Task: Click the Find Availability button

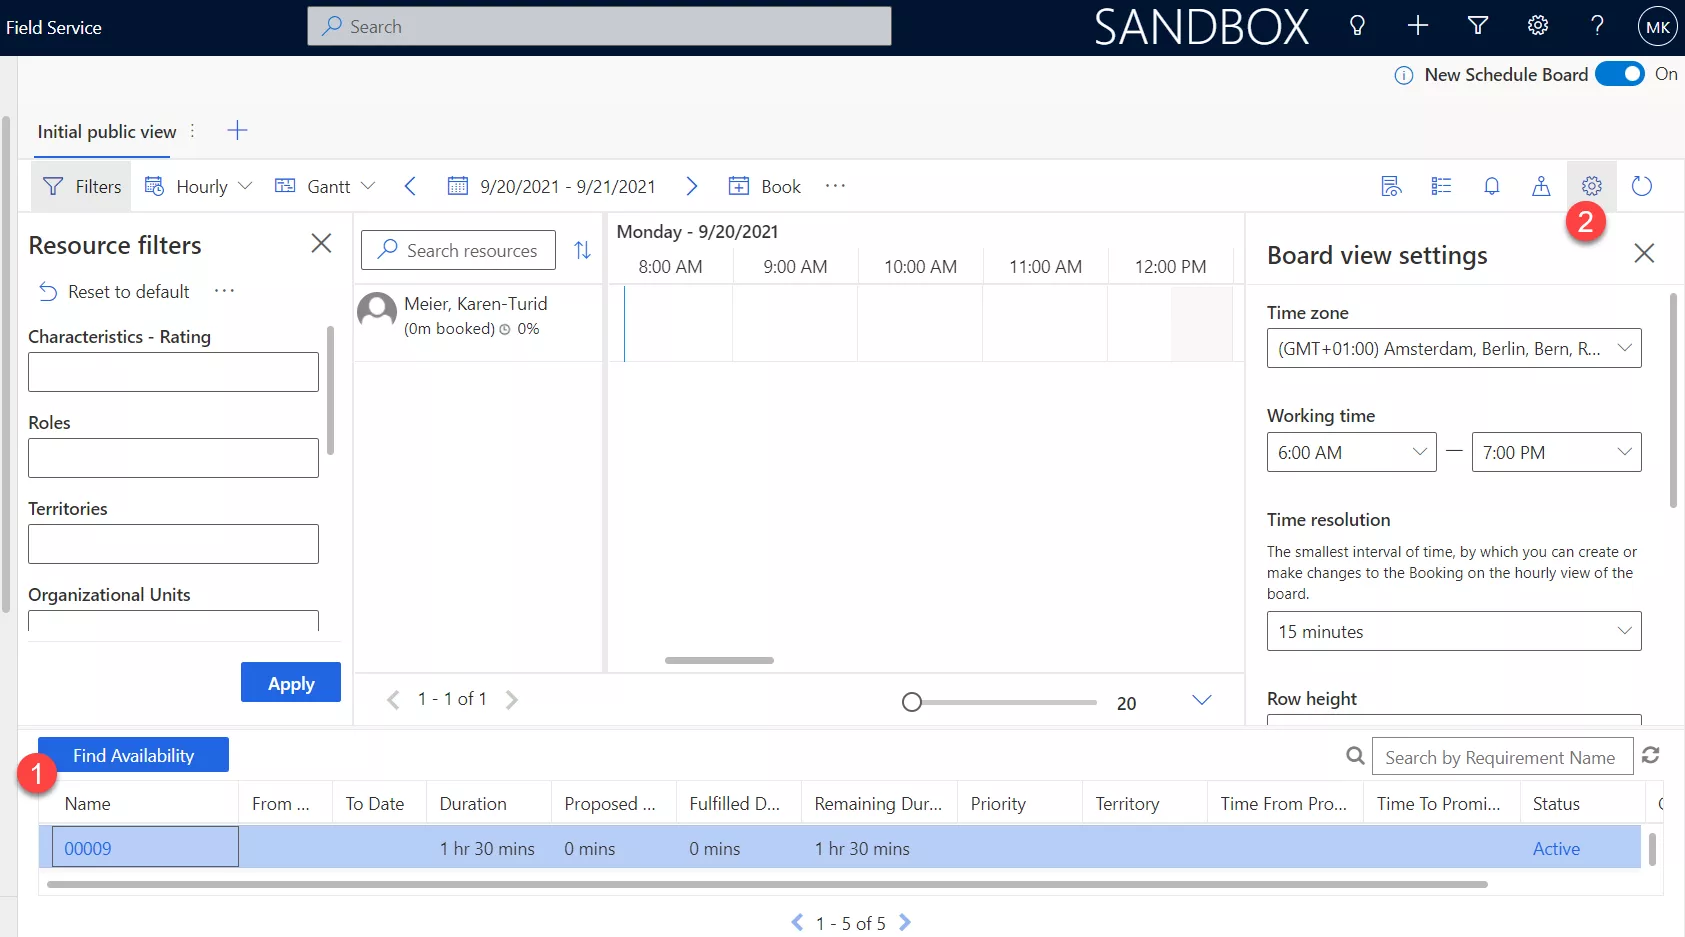Action: [133, 755]
